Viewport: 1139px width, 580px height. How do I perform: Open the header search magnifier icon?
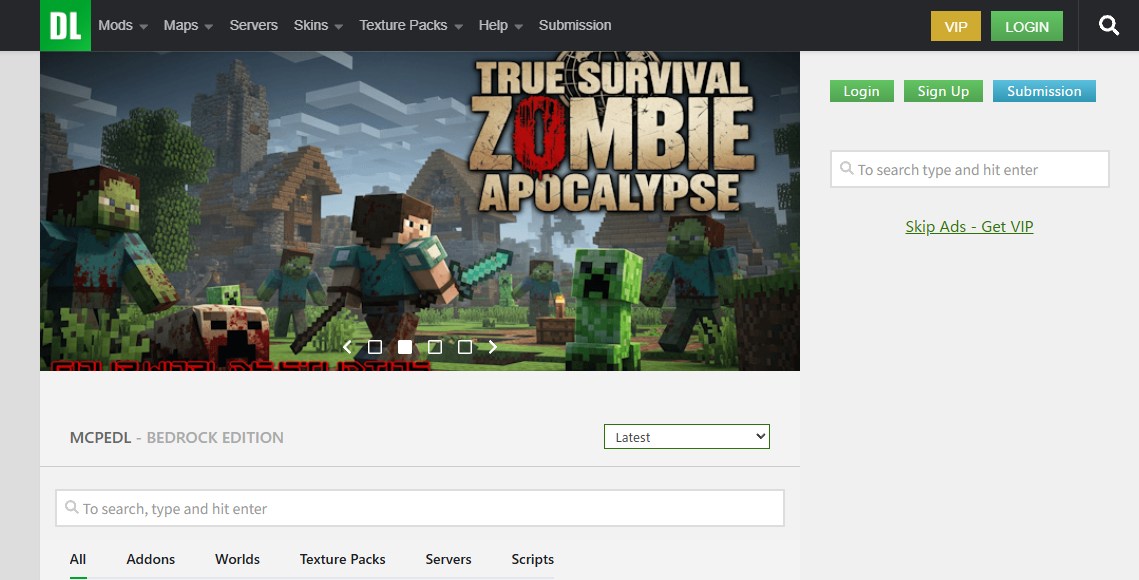point(1108,25)
